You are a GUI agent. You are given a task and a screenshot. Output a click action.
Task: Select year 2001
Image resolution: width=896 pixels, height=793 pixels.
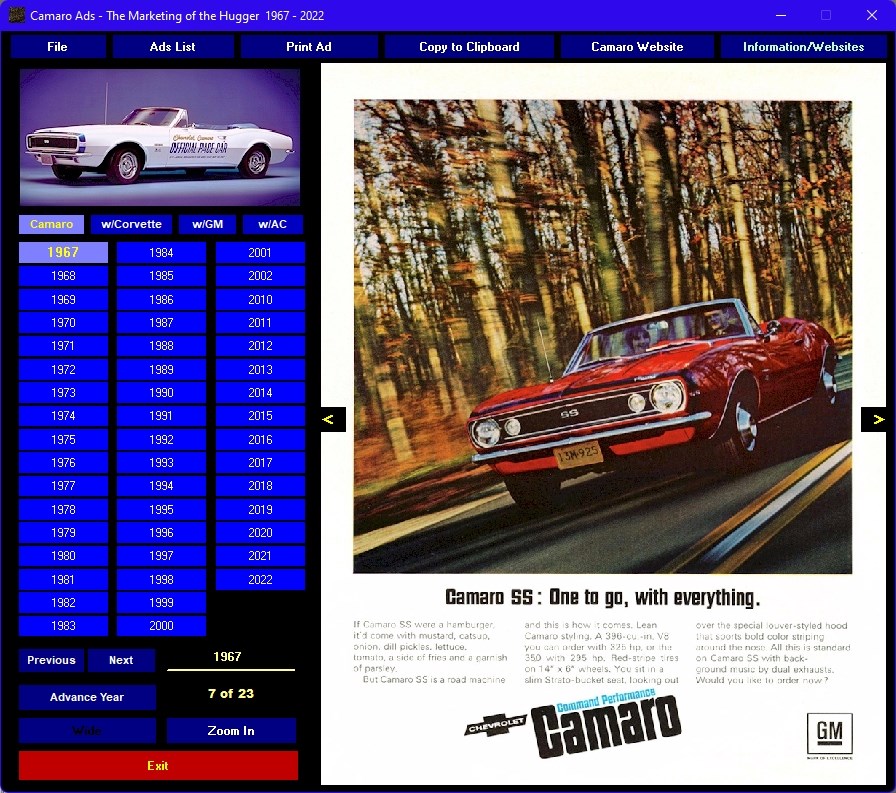coord(260,253)
